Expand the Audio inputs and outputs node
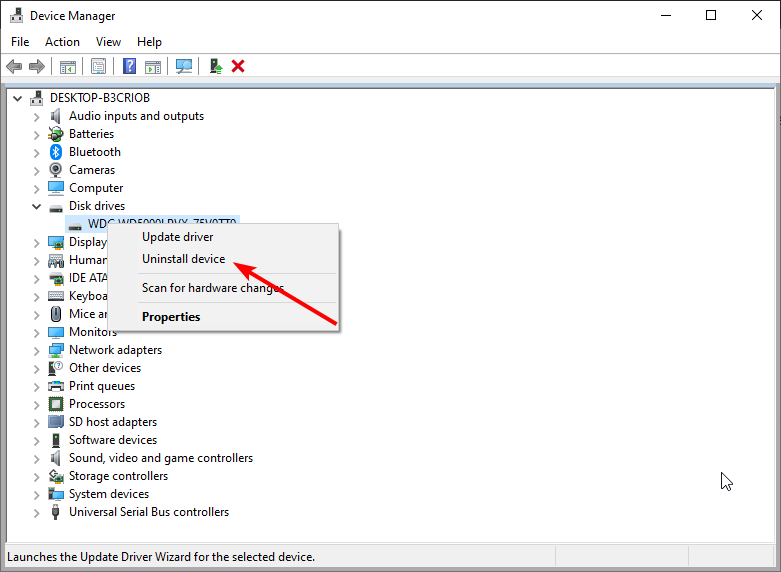Screen dimensions: 781x572 (36, 117)
